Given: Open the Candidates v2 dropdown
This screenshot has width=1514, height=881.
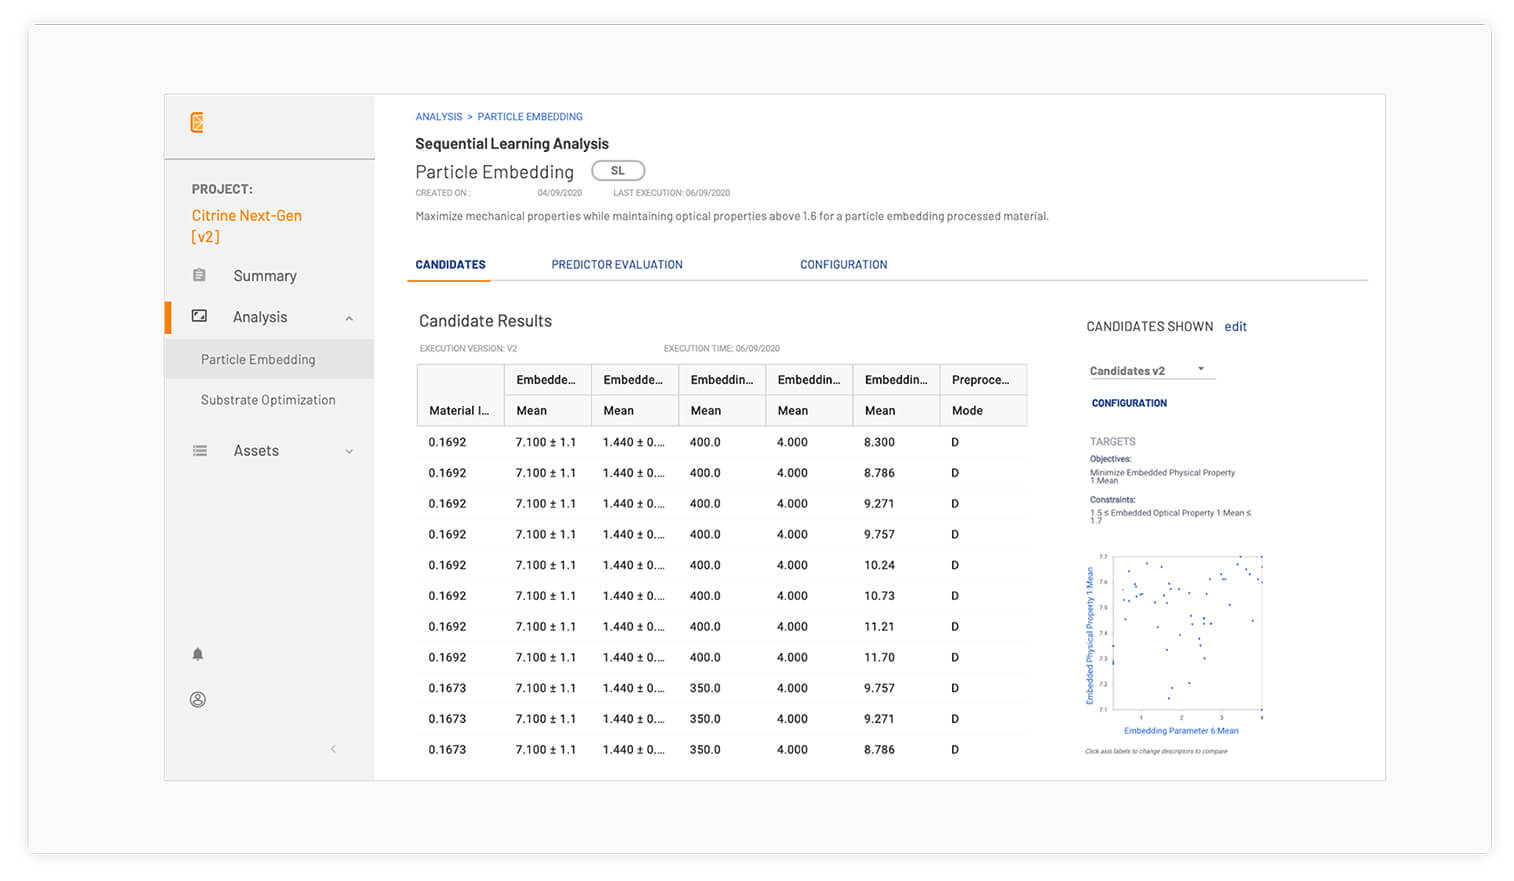Looking at the screenshot, I should pyautogui.click(x=1151, y=370).
